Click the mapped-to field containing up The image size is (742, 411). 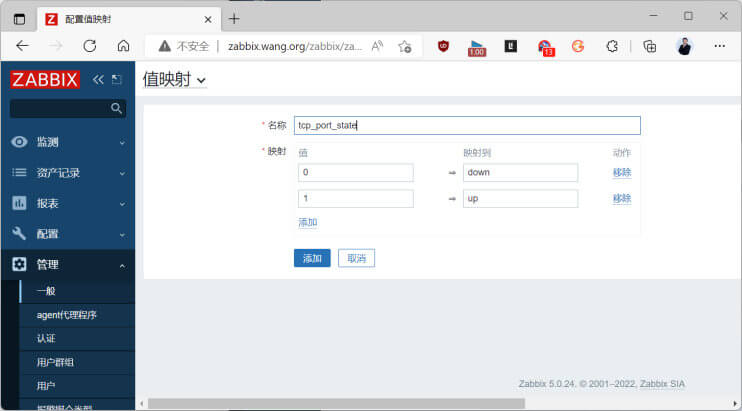click(520, 198)
